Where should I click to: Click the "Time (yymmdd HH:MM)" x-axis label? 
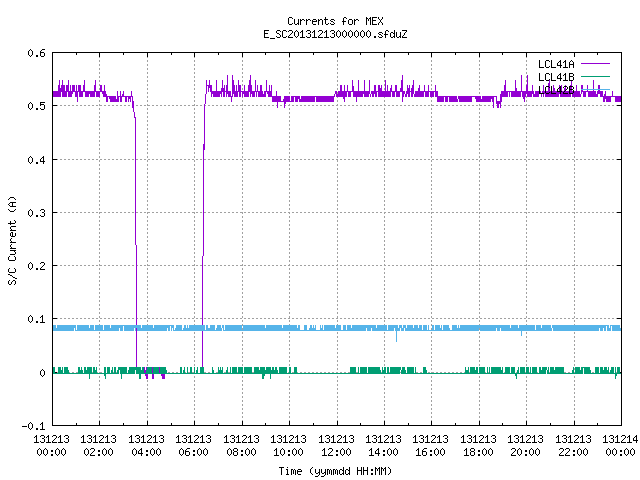(335, 471)
